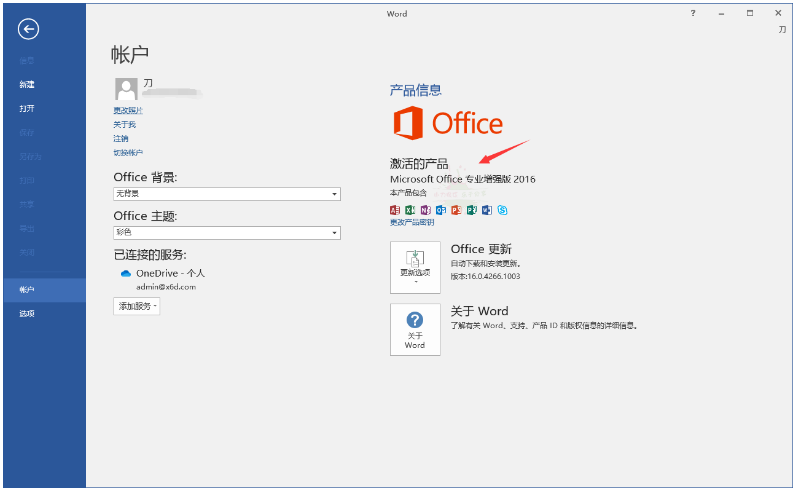Screen dimensions: 796x491
Task: Click the OneDrive - 个人 service entry
Action: (170, 273)
